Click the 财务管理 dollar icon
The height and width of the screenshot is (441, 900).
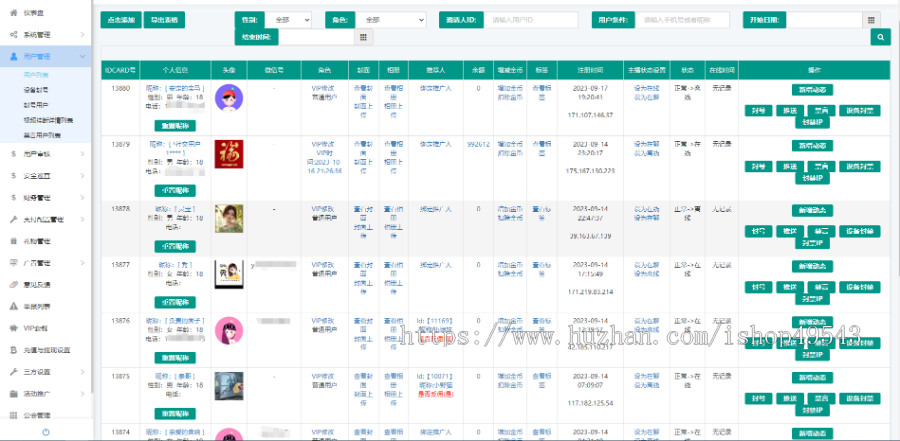pyautogui.click(x=13, y=198)
